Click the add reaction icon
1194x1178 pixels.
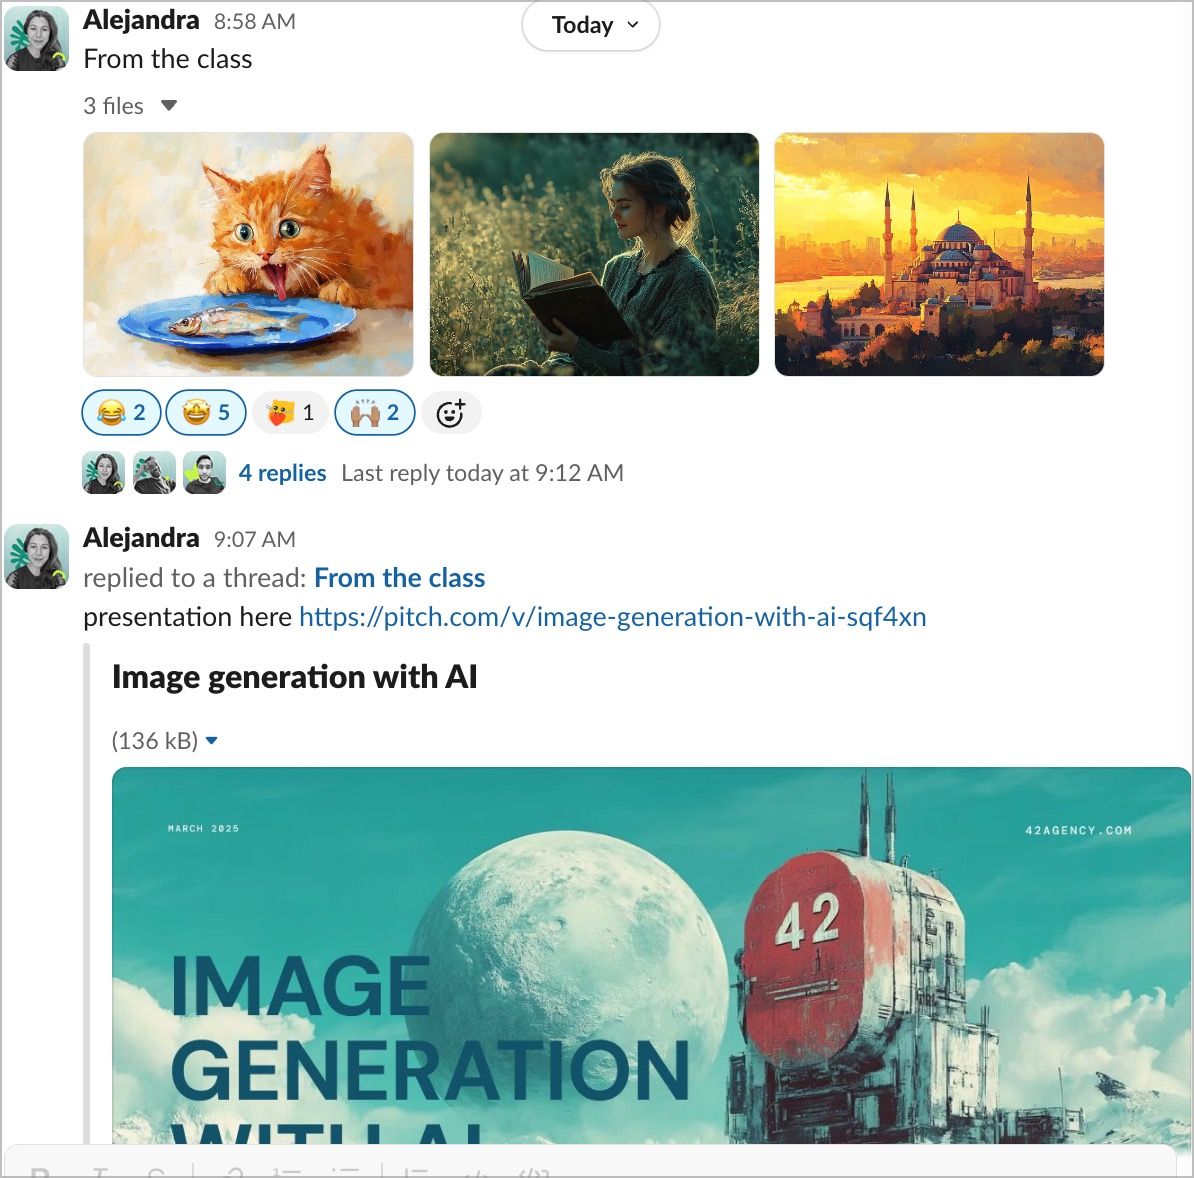point(450,413)
